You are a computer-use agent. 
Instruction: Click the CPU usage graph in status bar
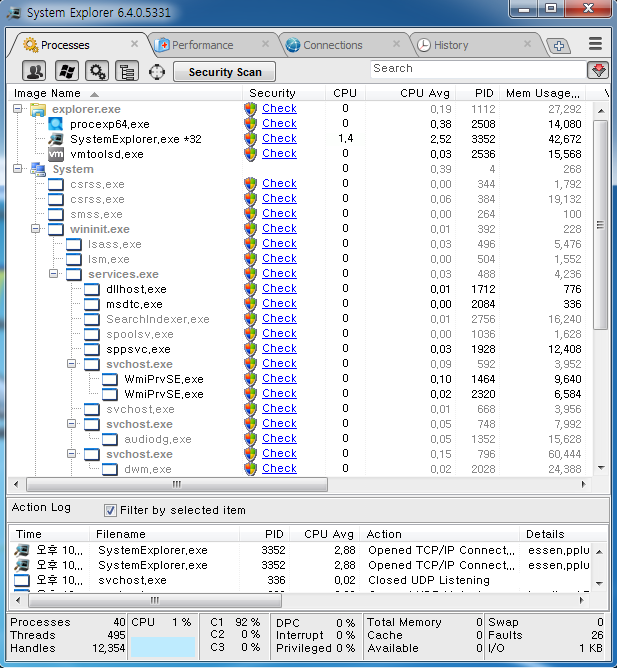(x=162, y=647)
